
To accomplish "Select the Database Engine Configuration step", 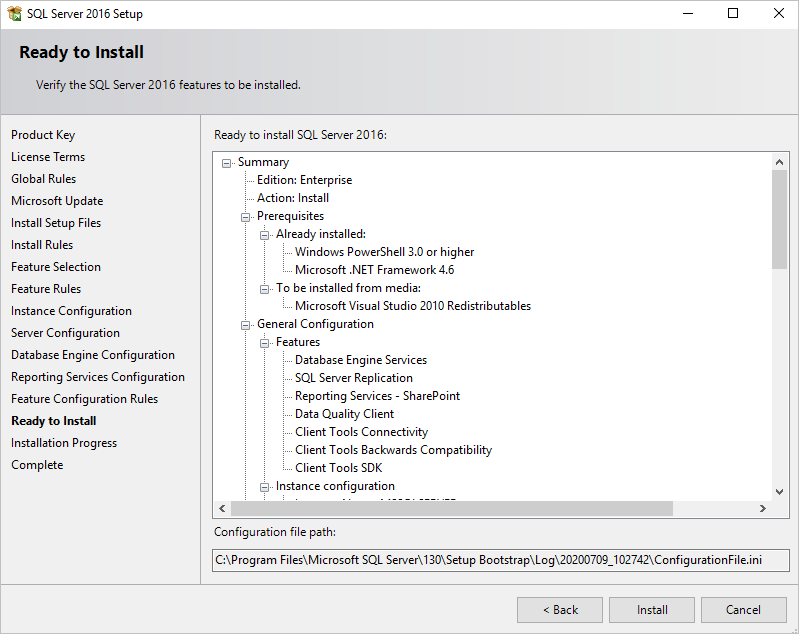I will click(x=93, y=355).
